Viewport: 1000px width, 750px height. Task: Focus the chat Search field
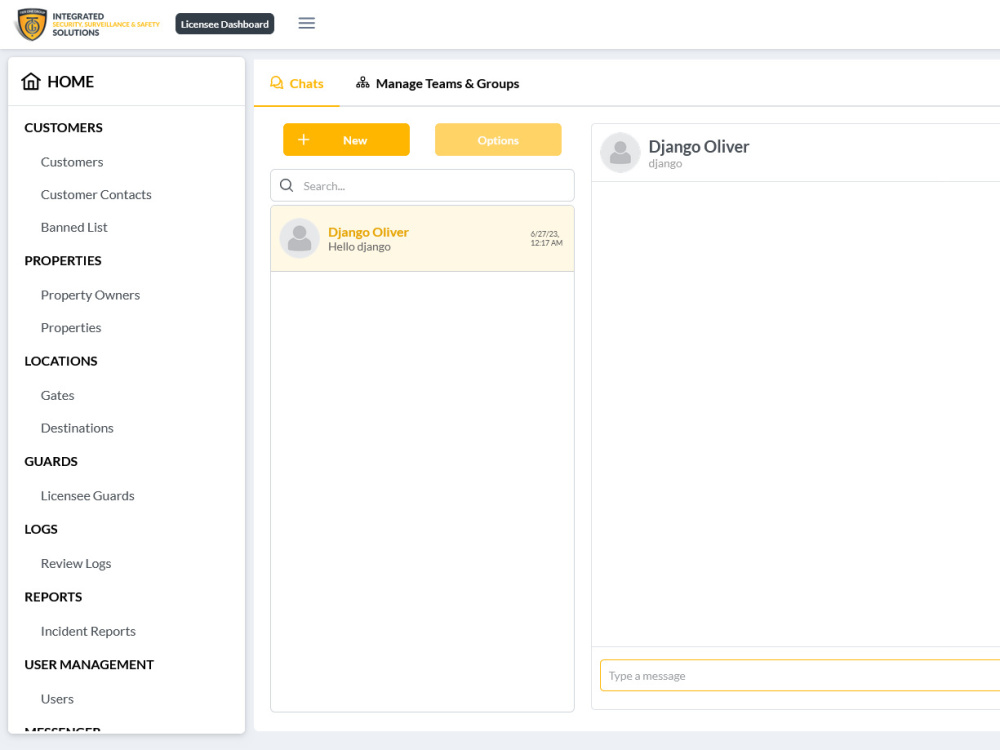pyautogui.click(x=422, y=186)
